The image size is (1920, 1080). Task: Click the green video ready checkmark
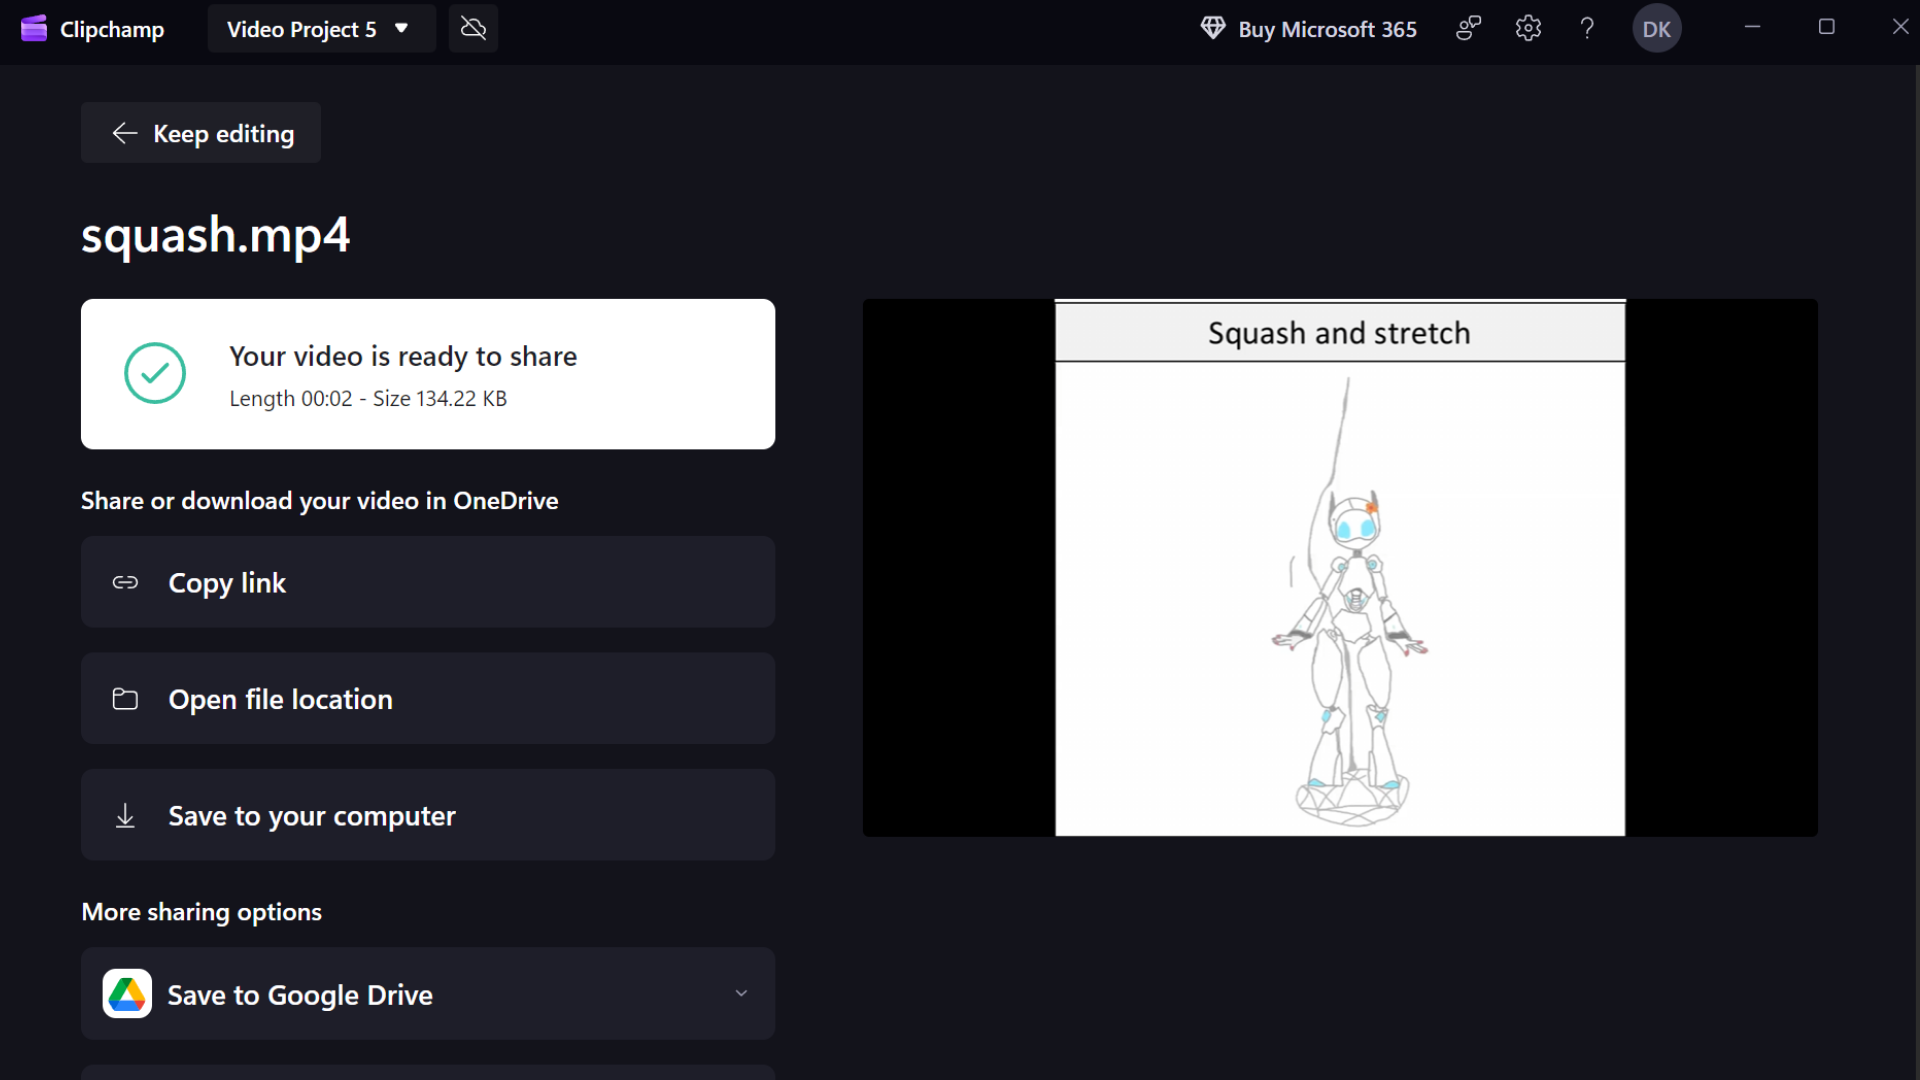pos(155,374)
